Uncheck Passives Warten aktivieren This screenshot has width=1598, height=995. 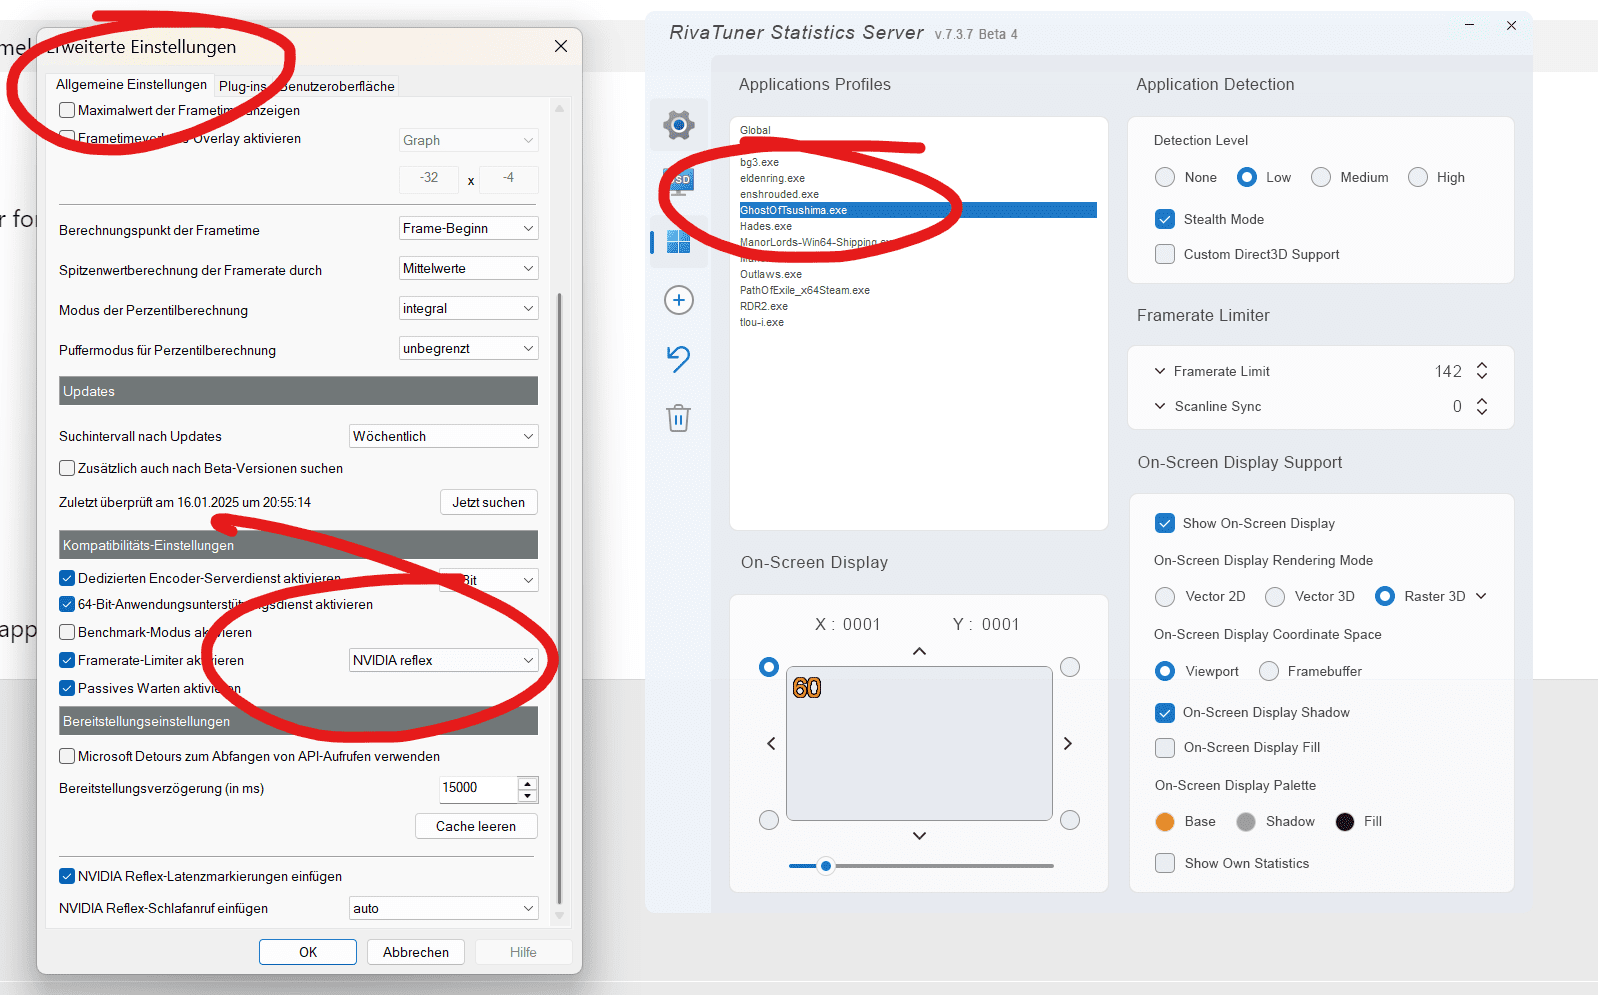[67, 688]
